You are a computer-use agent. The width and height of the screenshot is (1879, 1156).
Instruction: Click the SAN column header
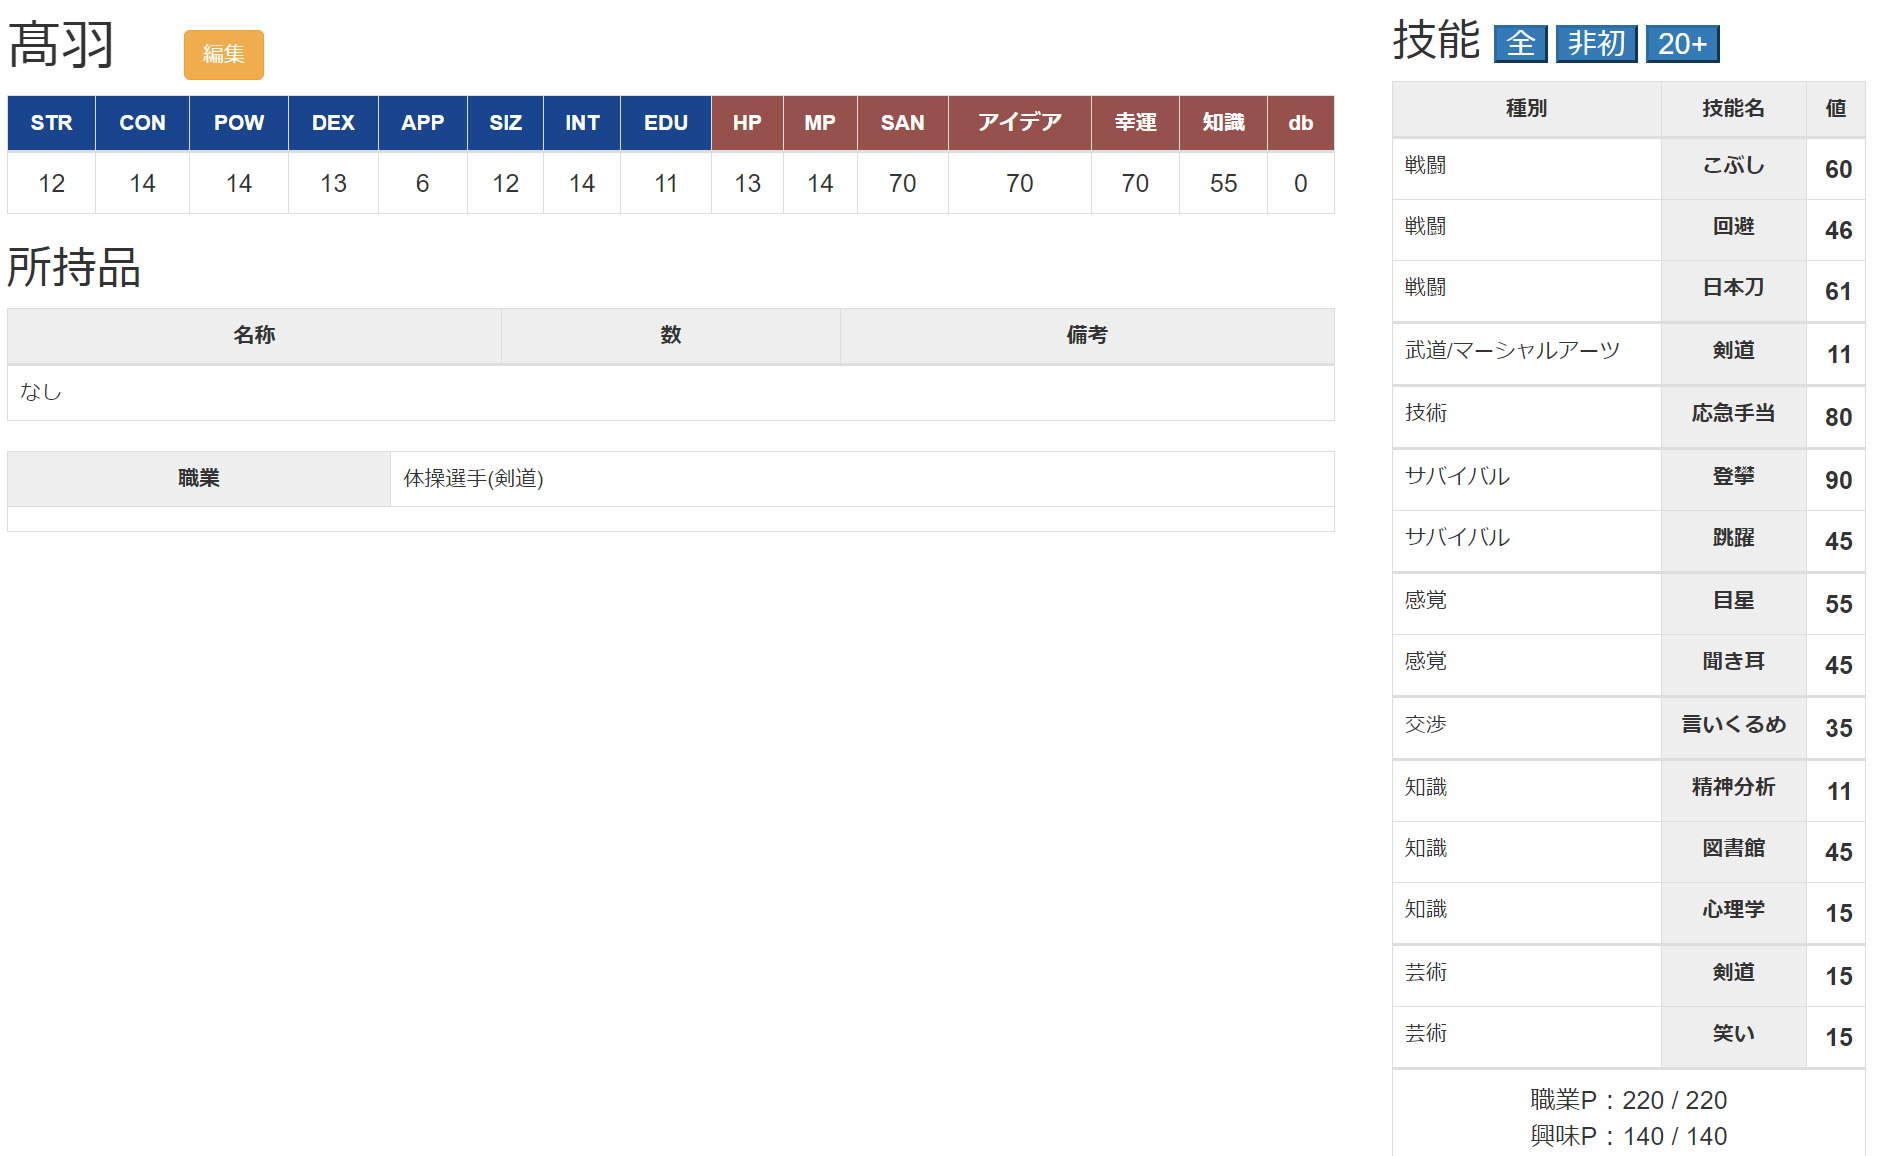tap(902, 123)
